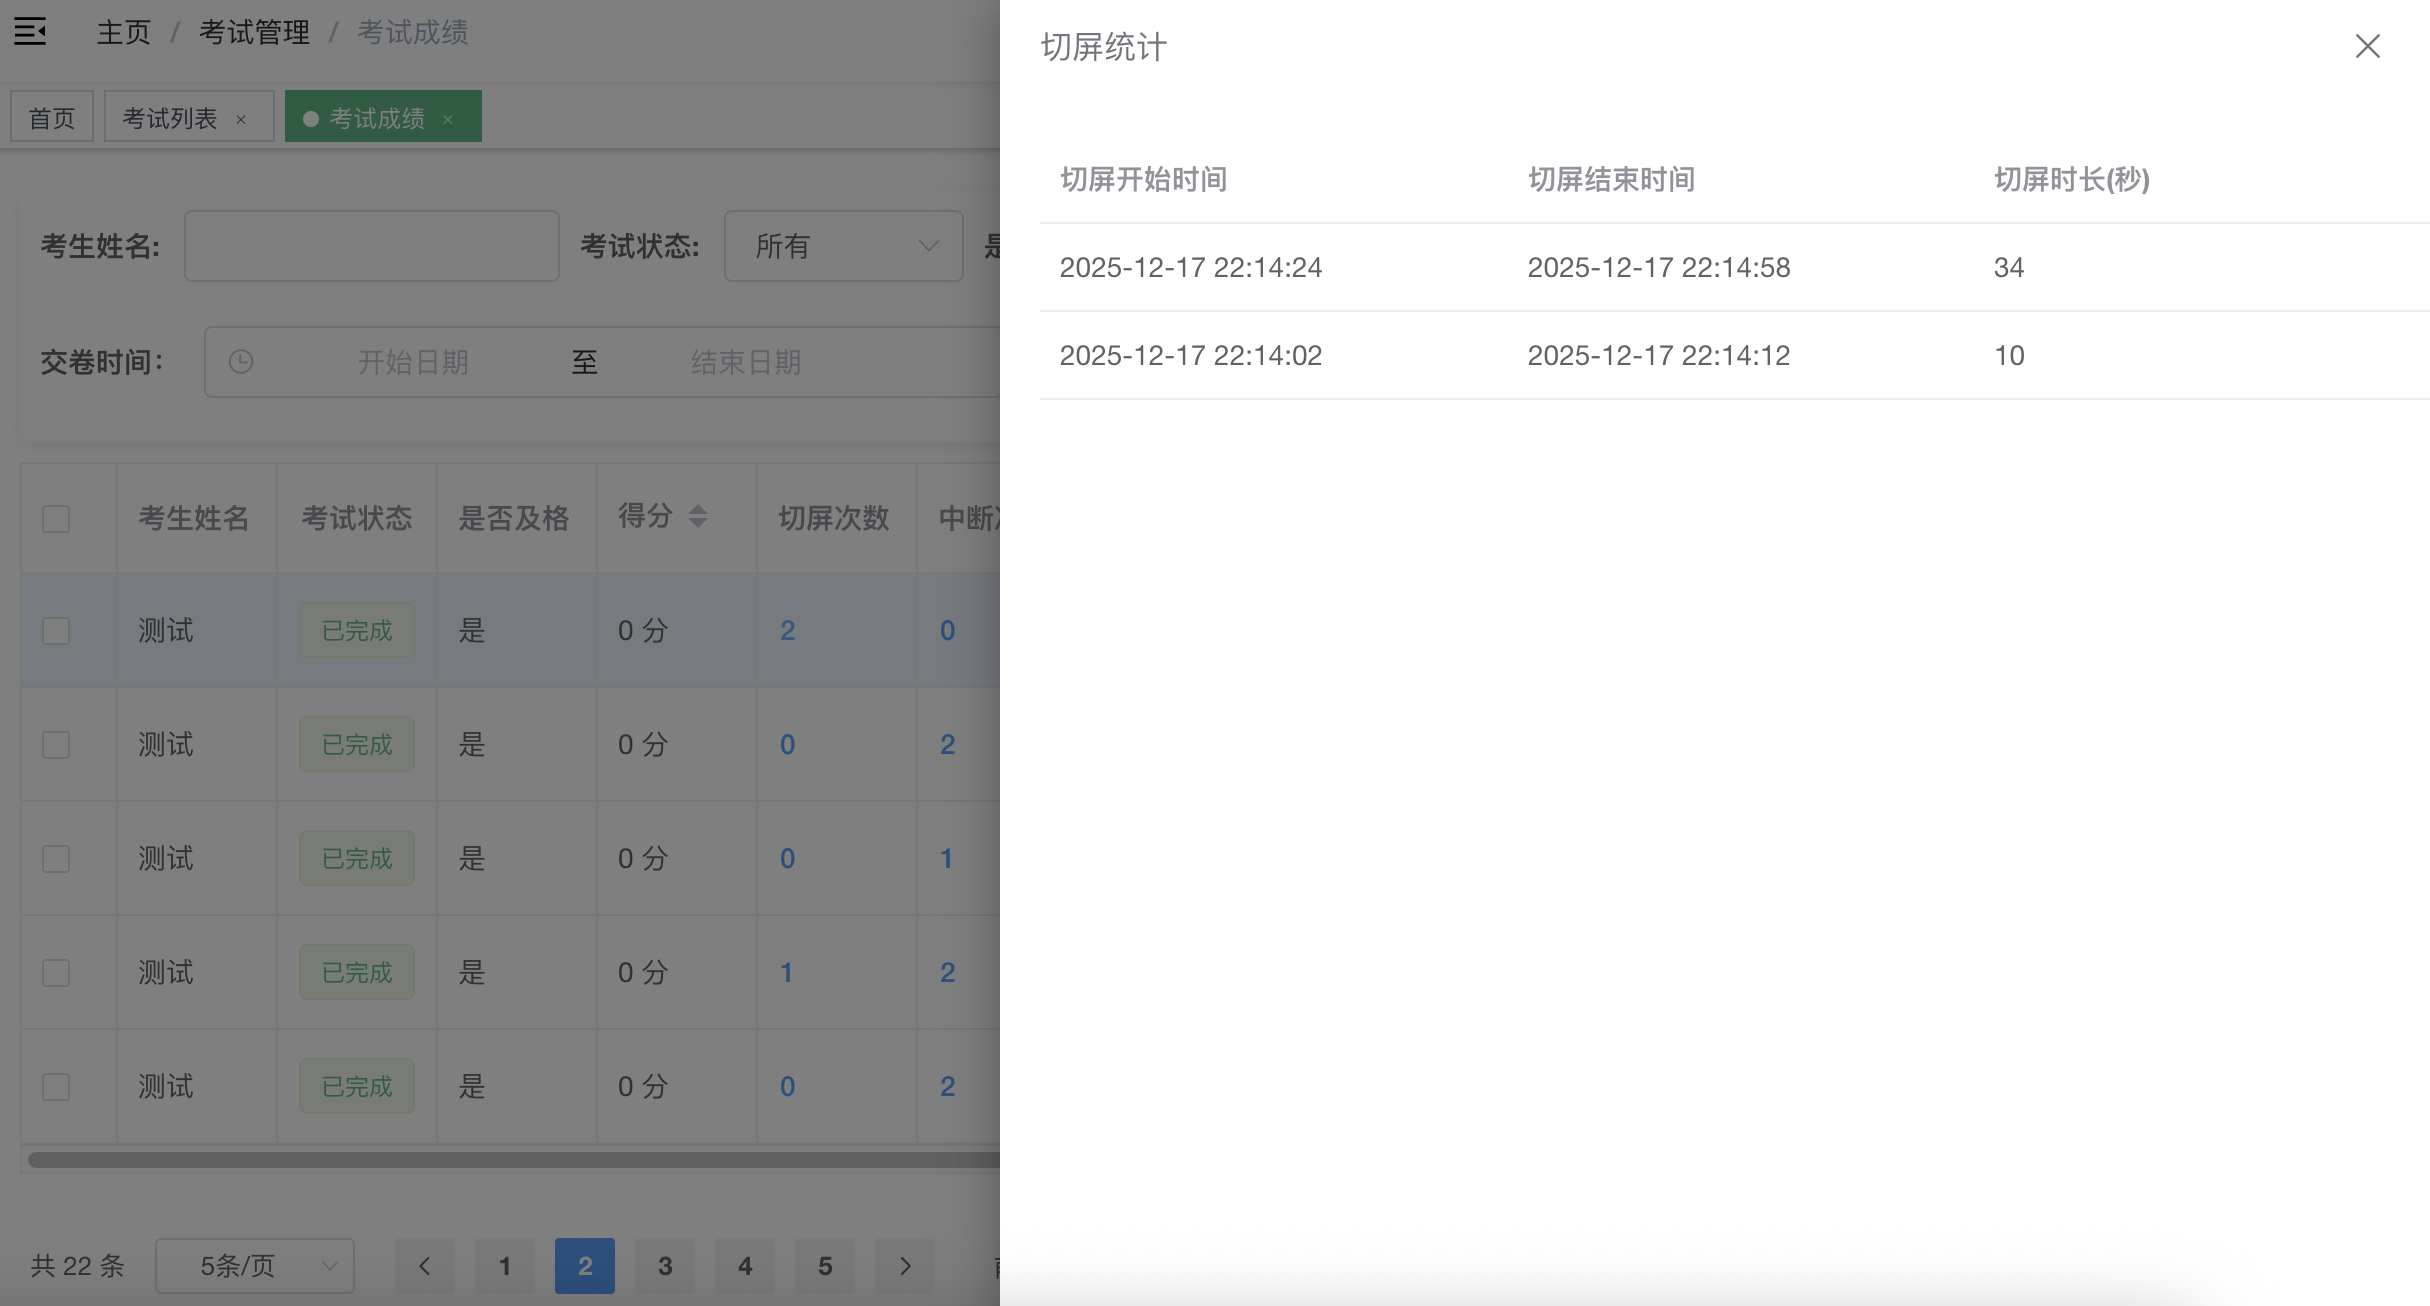Open the 5条/页 page size dropdown
This screenshot has width=2430, height=1306.
pos(255,1265)
